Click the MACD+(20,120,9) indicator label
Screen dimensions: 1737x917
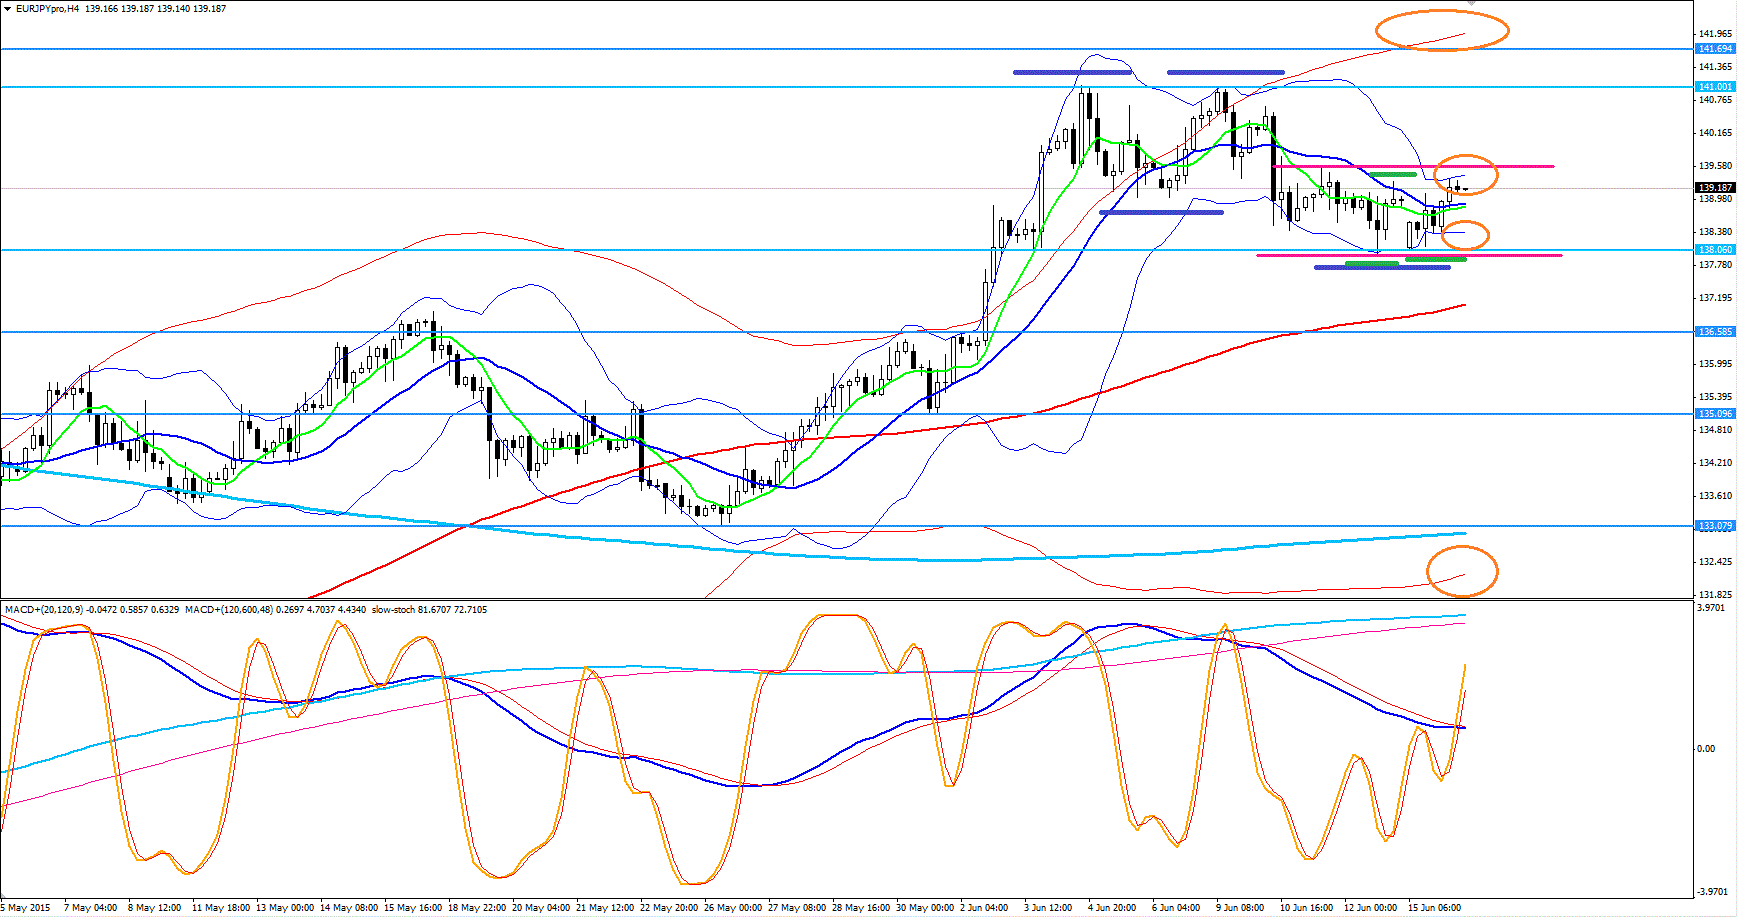43,609
